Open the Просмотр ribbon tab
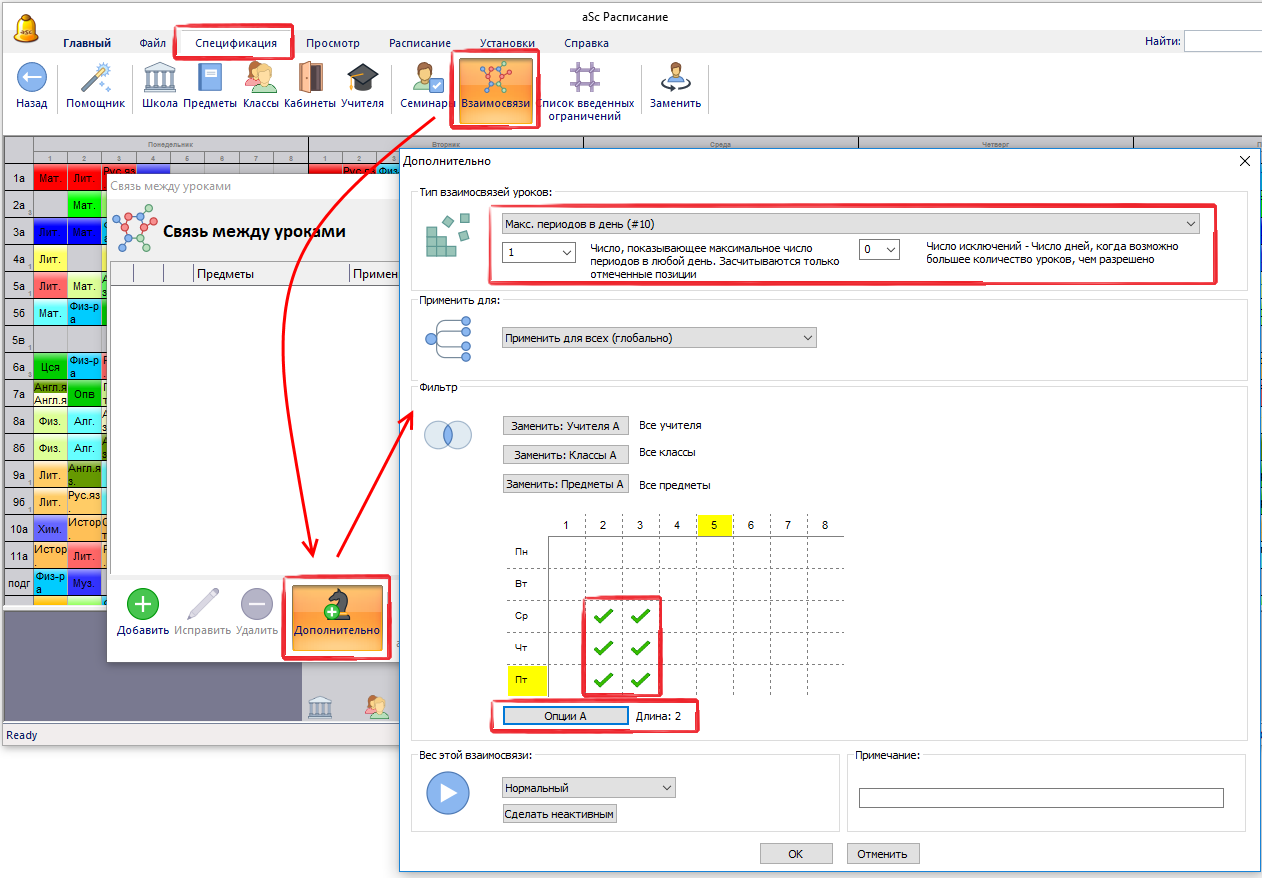The image size is (1265, 878). (333, 43)
